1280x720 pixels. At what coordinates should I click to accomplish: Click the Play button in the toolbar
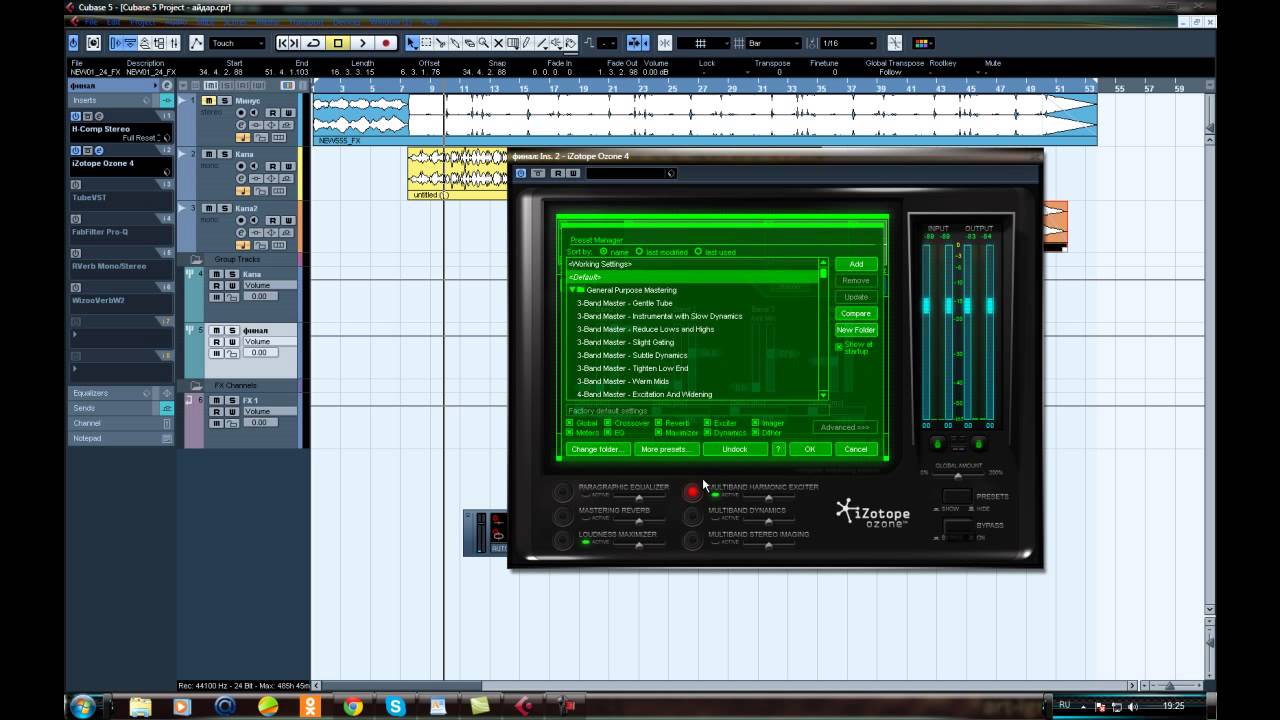(362, 43)
